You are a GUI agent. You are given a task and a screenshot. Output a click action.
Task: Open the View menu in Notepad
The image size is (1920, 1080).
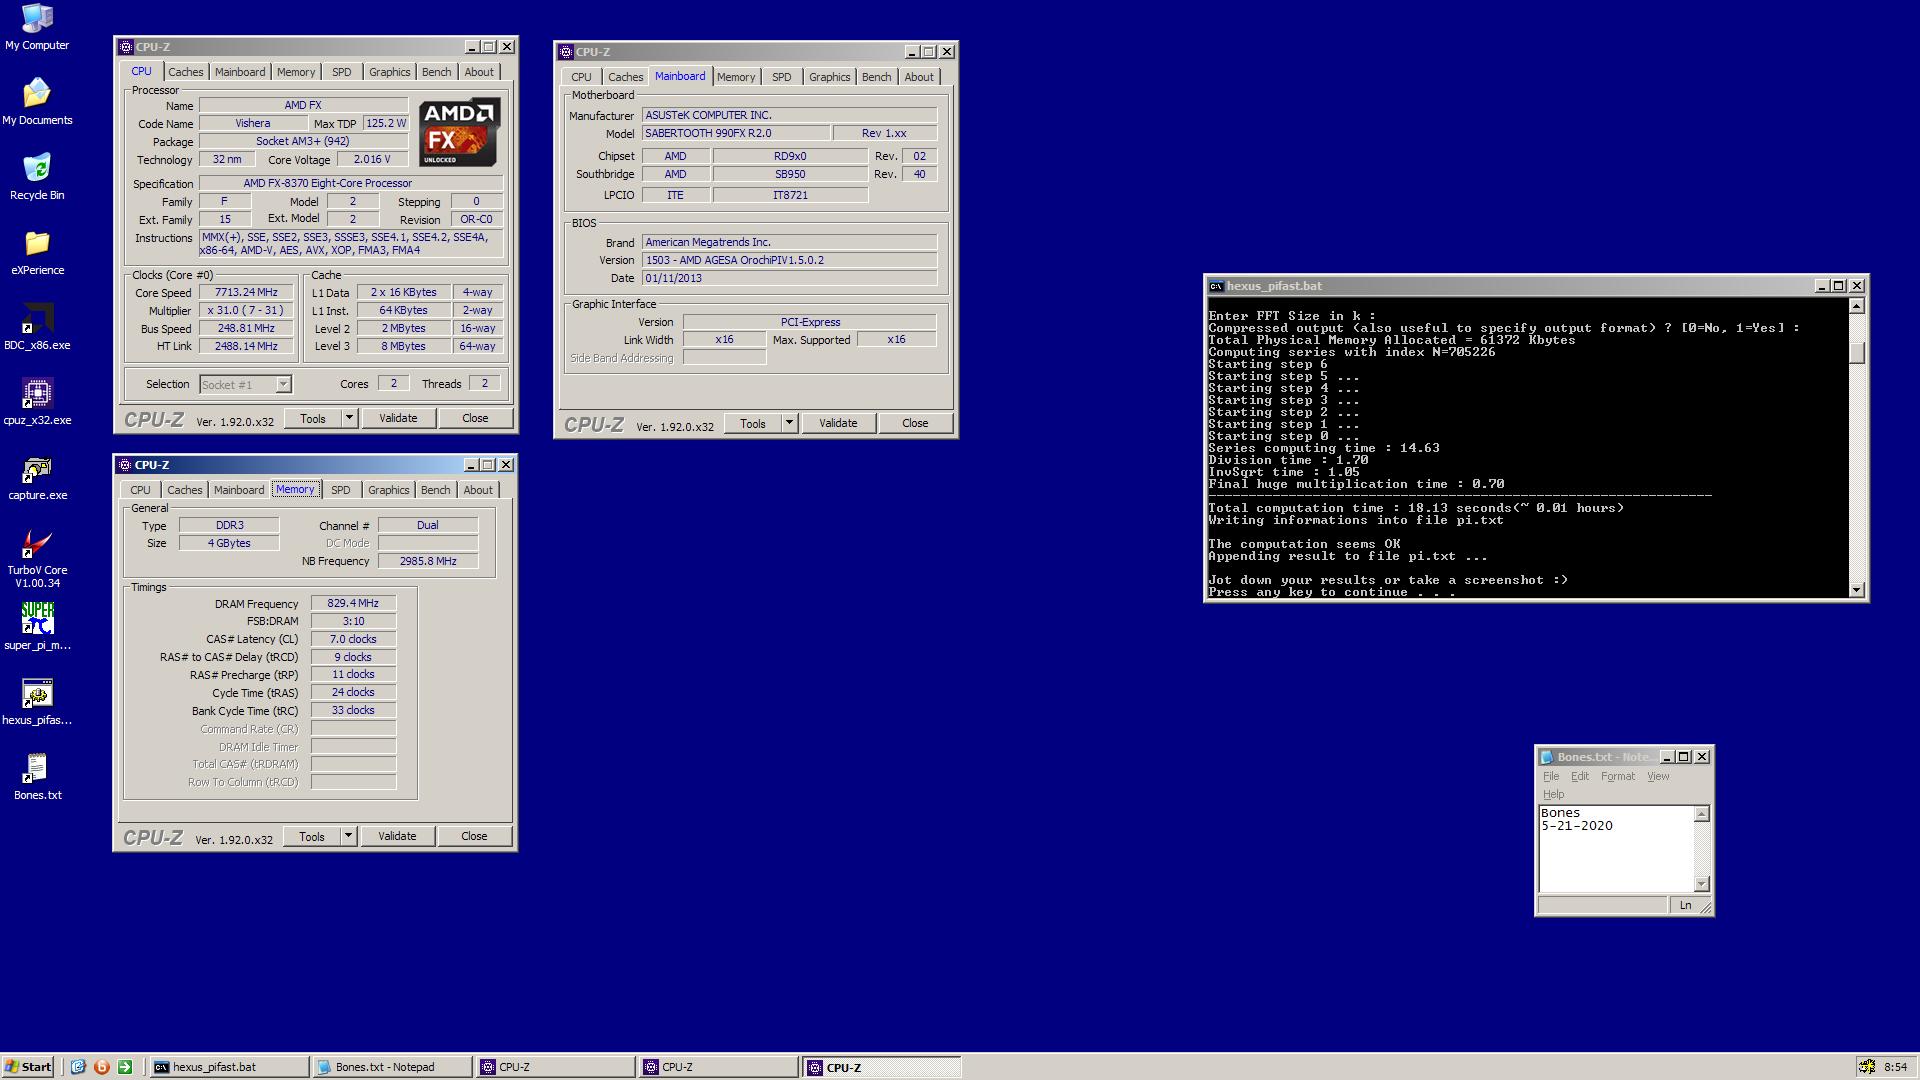click(x=1658, y=777)
